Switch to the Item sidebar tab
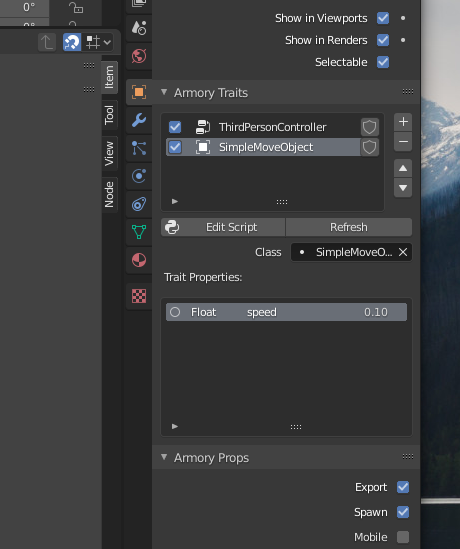The width and height of the screenshot is (460, 549). pos(109,77)
